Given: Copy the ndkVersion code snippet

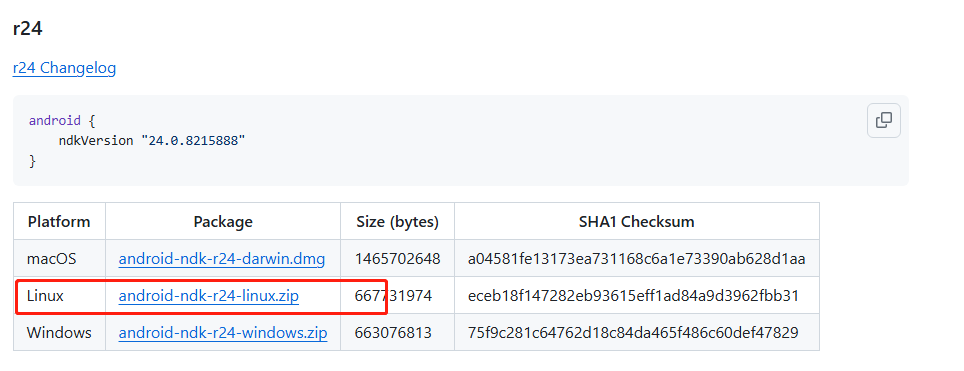Looking at the screenshot, I should click(883, 120).
